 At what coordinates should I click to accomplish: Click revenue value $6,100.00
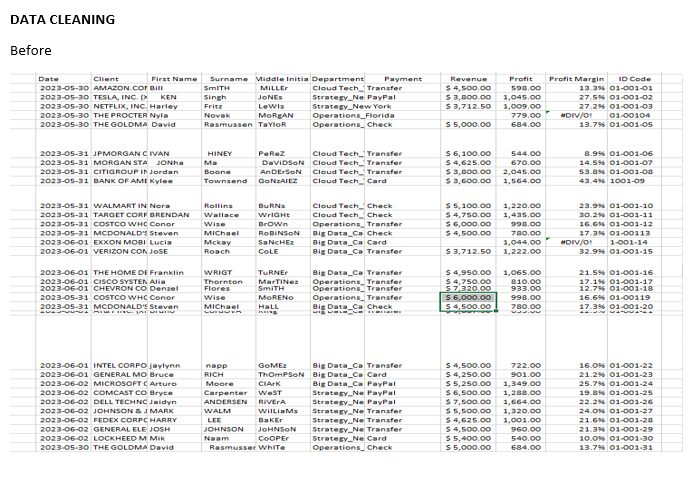[x=468, y=154]
